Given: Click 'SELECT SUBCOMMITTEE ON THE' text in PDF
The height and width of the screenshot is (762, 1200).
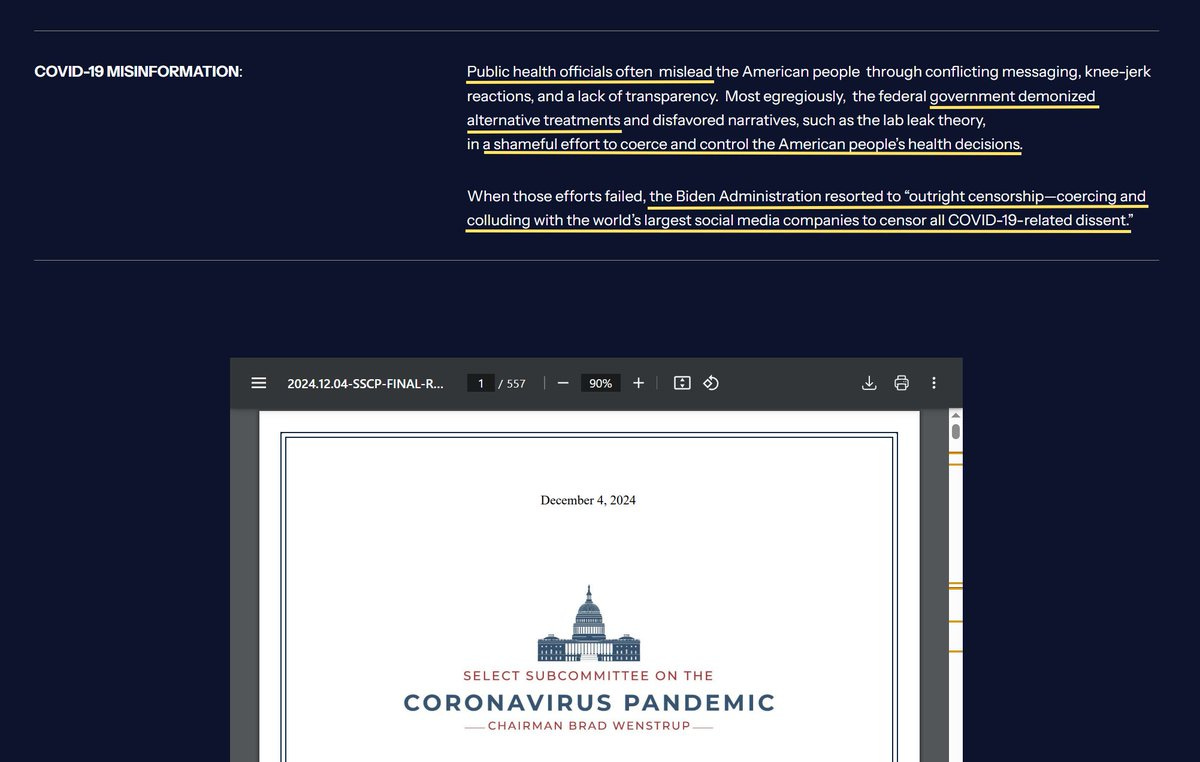Looking at the screenshot, I should (x=588, y=676).
